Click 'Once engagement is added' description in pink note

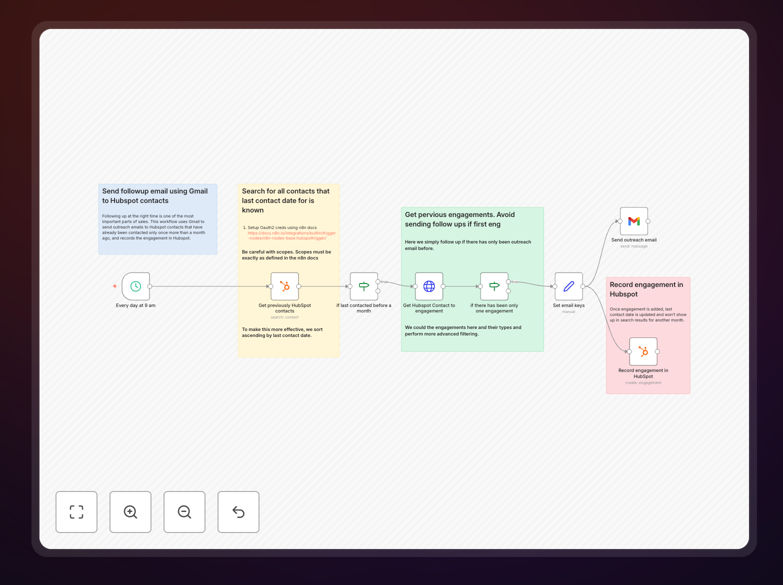pos(648,314)
